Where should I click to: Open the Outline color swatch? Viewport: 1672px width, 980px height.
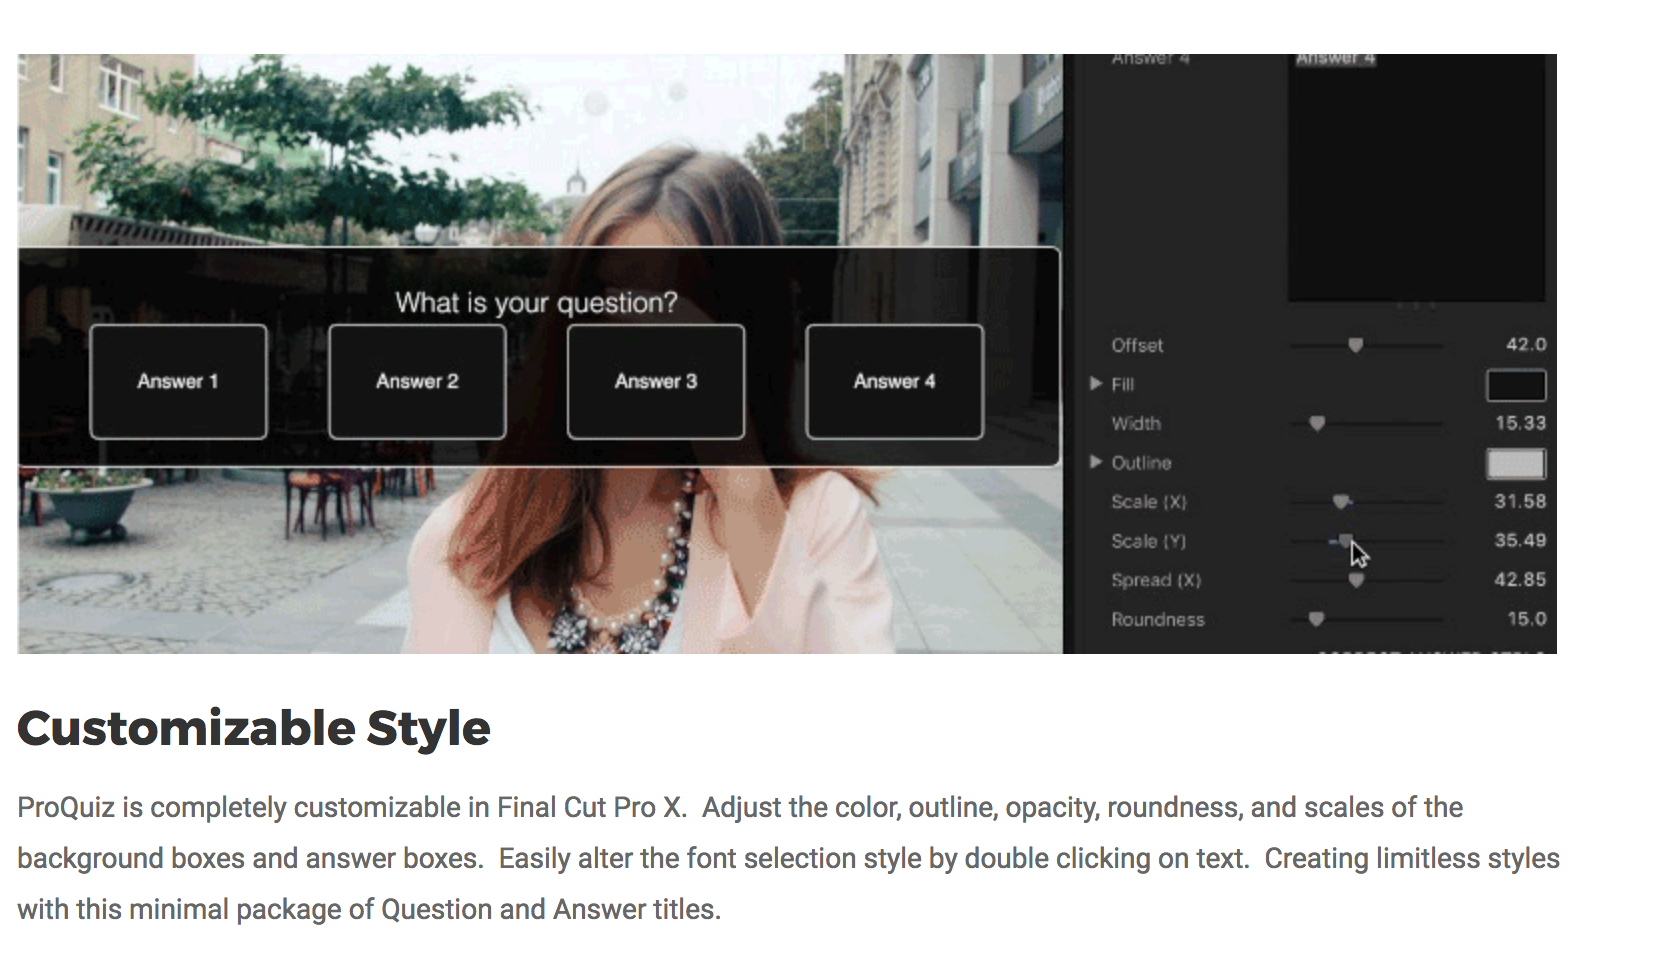[1516, 463]
